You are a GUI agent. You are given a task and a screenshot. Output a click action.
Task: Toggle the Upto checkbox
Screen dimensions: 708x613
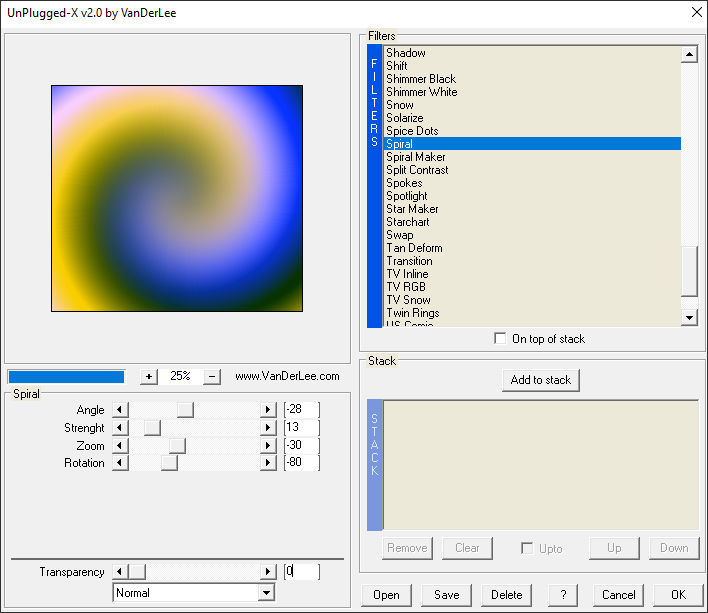pyautogui.click(x=526, y=548)
